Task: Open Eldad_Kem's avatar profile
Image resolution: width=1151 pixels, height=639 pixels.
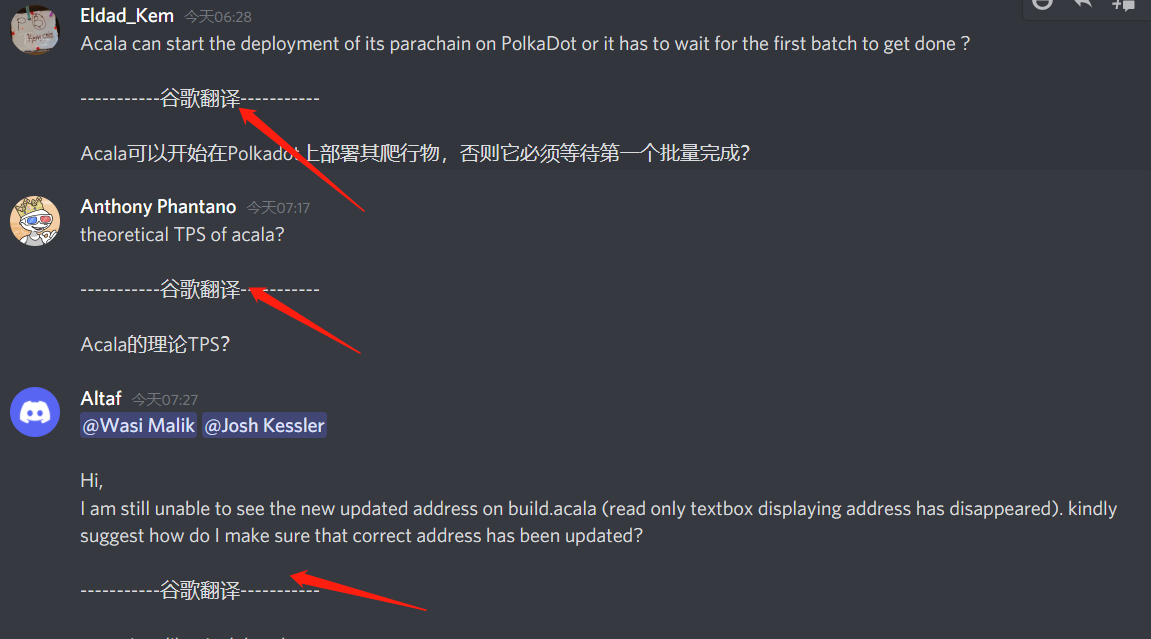Action: tap(35, 30)
